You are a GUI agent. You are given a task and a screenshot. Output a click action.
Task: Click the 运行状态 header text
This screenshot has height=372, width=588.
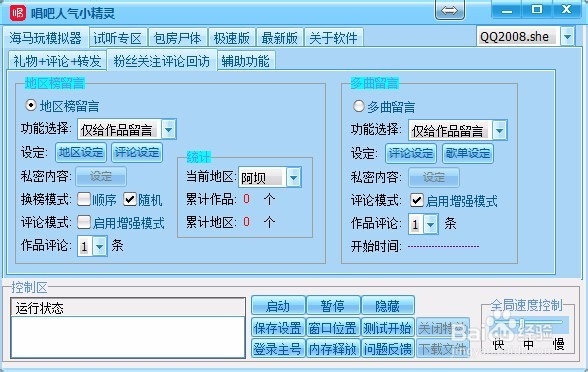tap(39, 308)
